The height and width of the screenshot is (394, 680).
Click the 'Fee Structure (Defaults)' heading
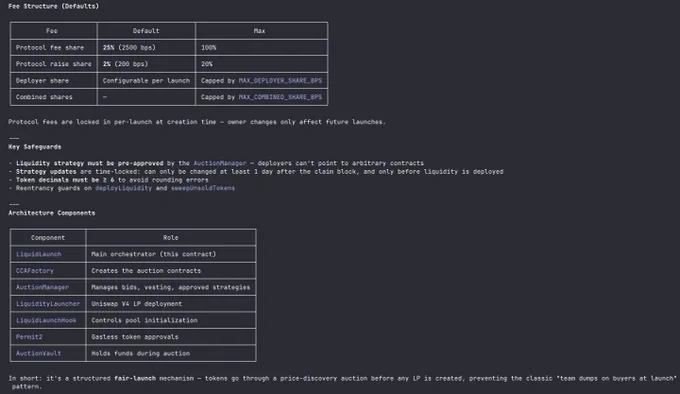coord(53,6)
